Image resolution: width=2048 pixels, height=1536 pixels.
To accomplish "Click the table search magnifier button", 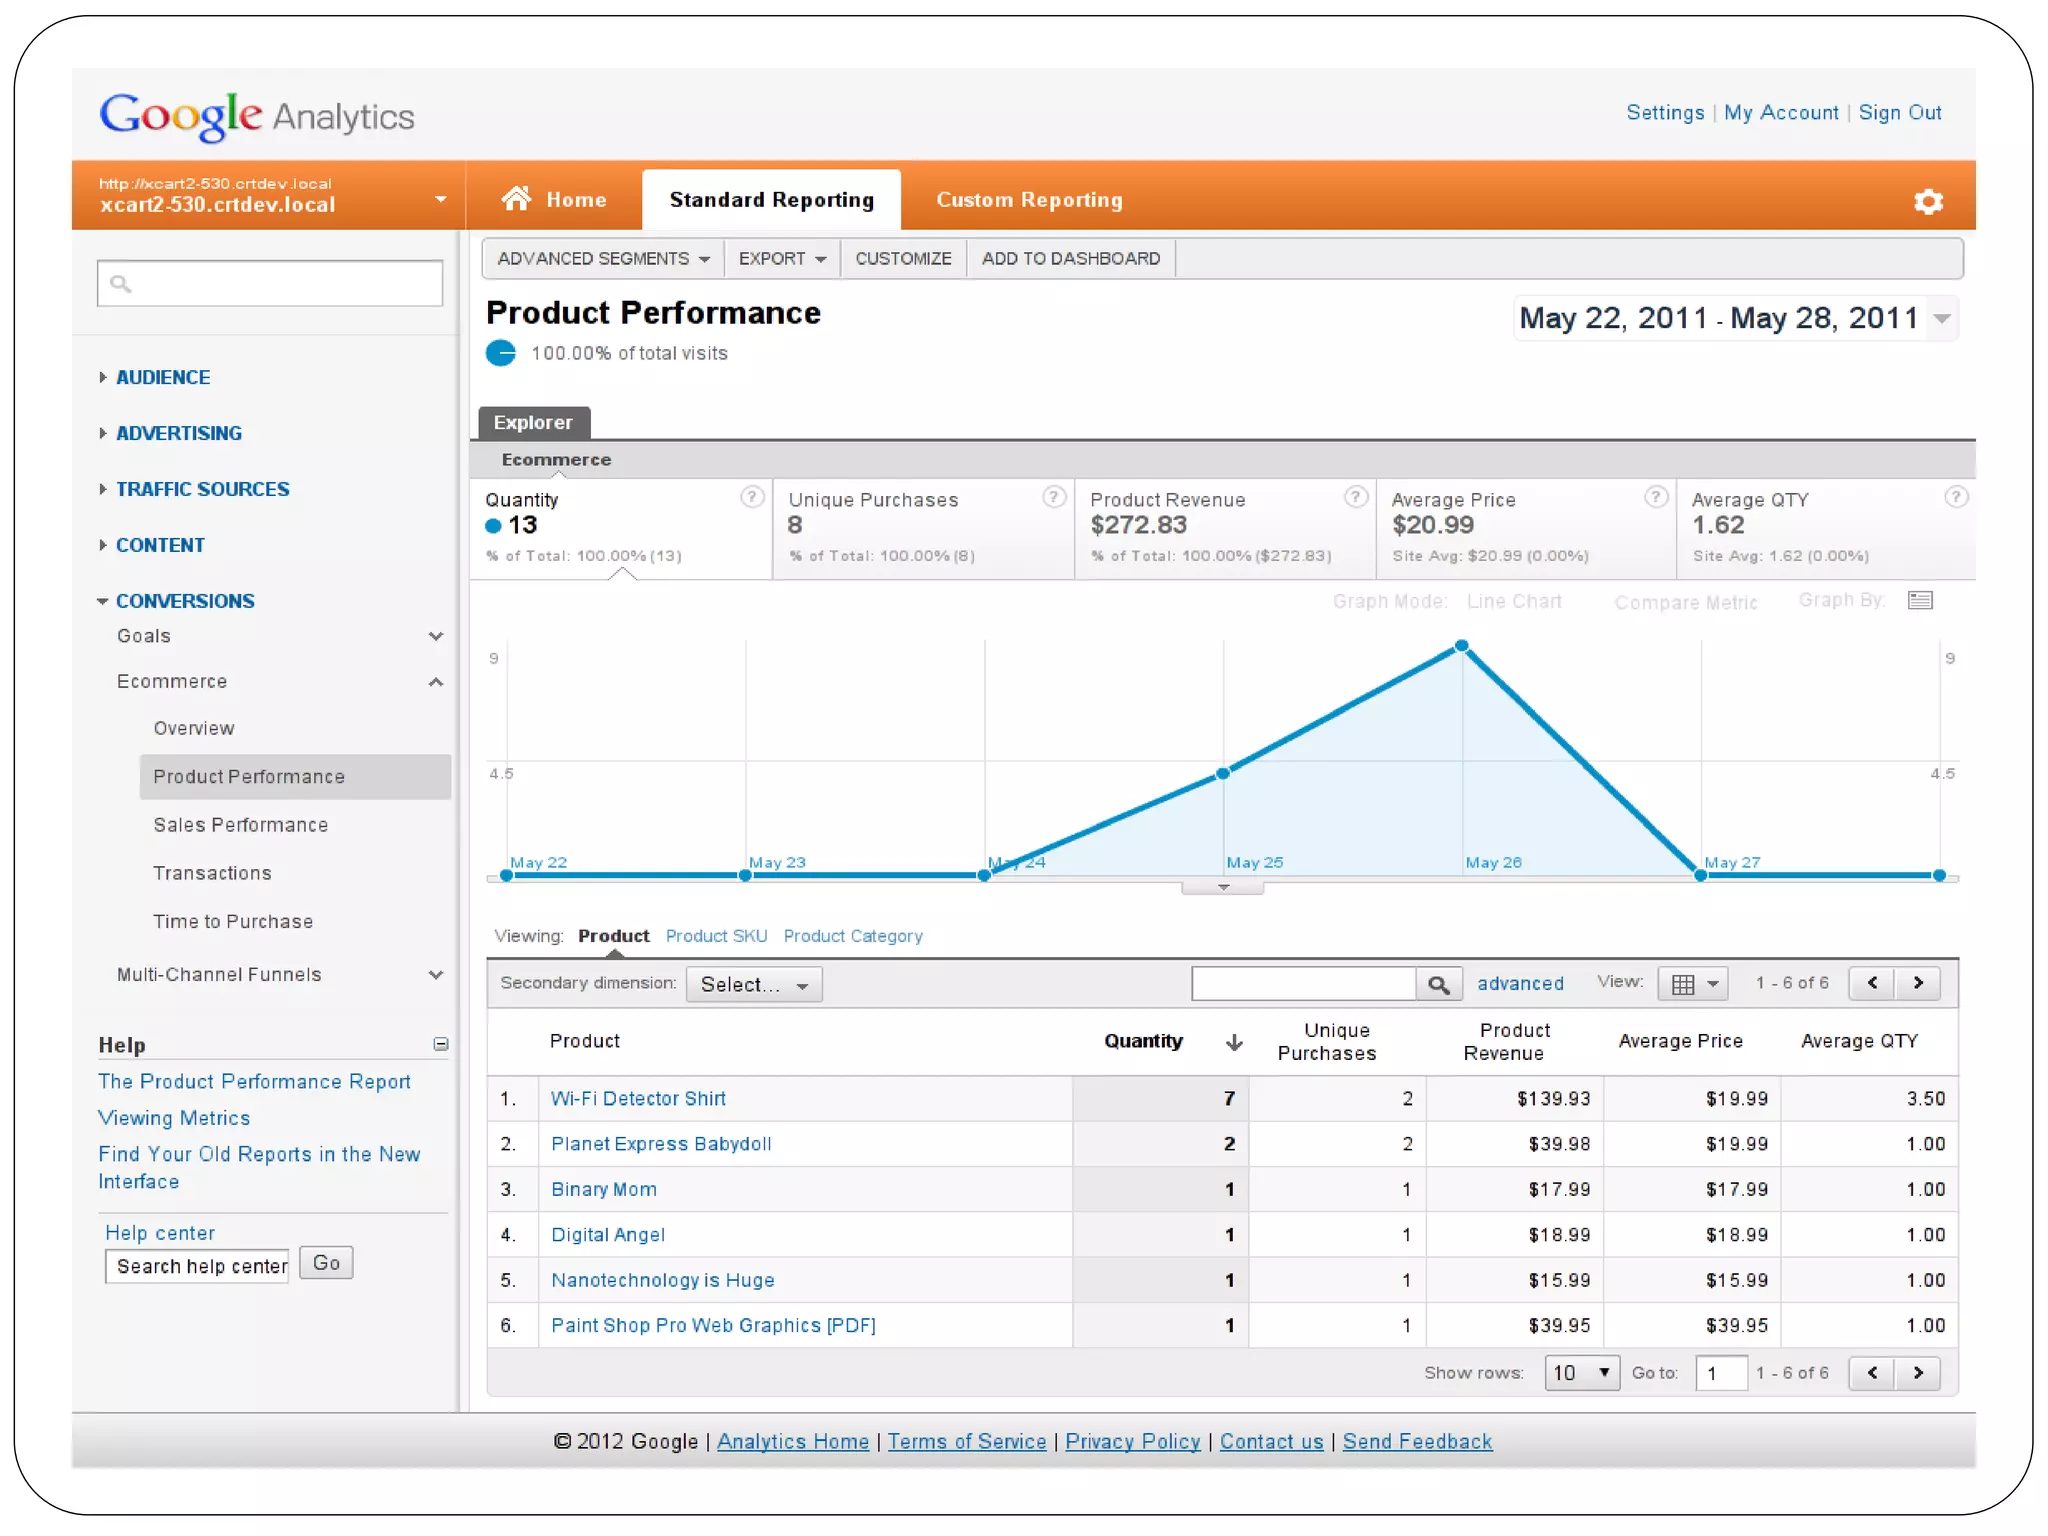I will click(x=1438, y=984).
